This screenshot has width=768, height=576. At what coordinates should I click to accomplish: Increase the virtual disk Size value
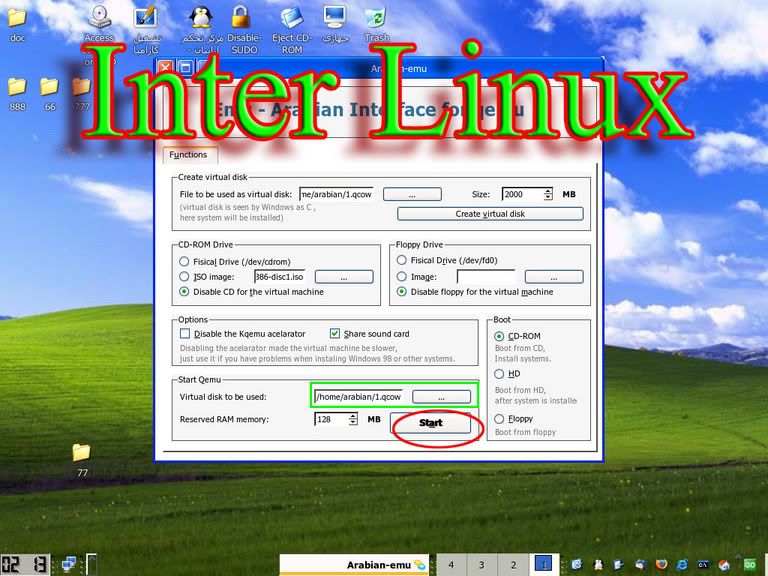pyautogui.click(x=548, y=191)
